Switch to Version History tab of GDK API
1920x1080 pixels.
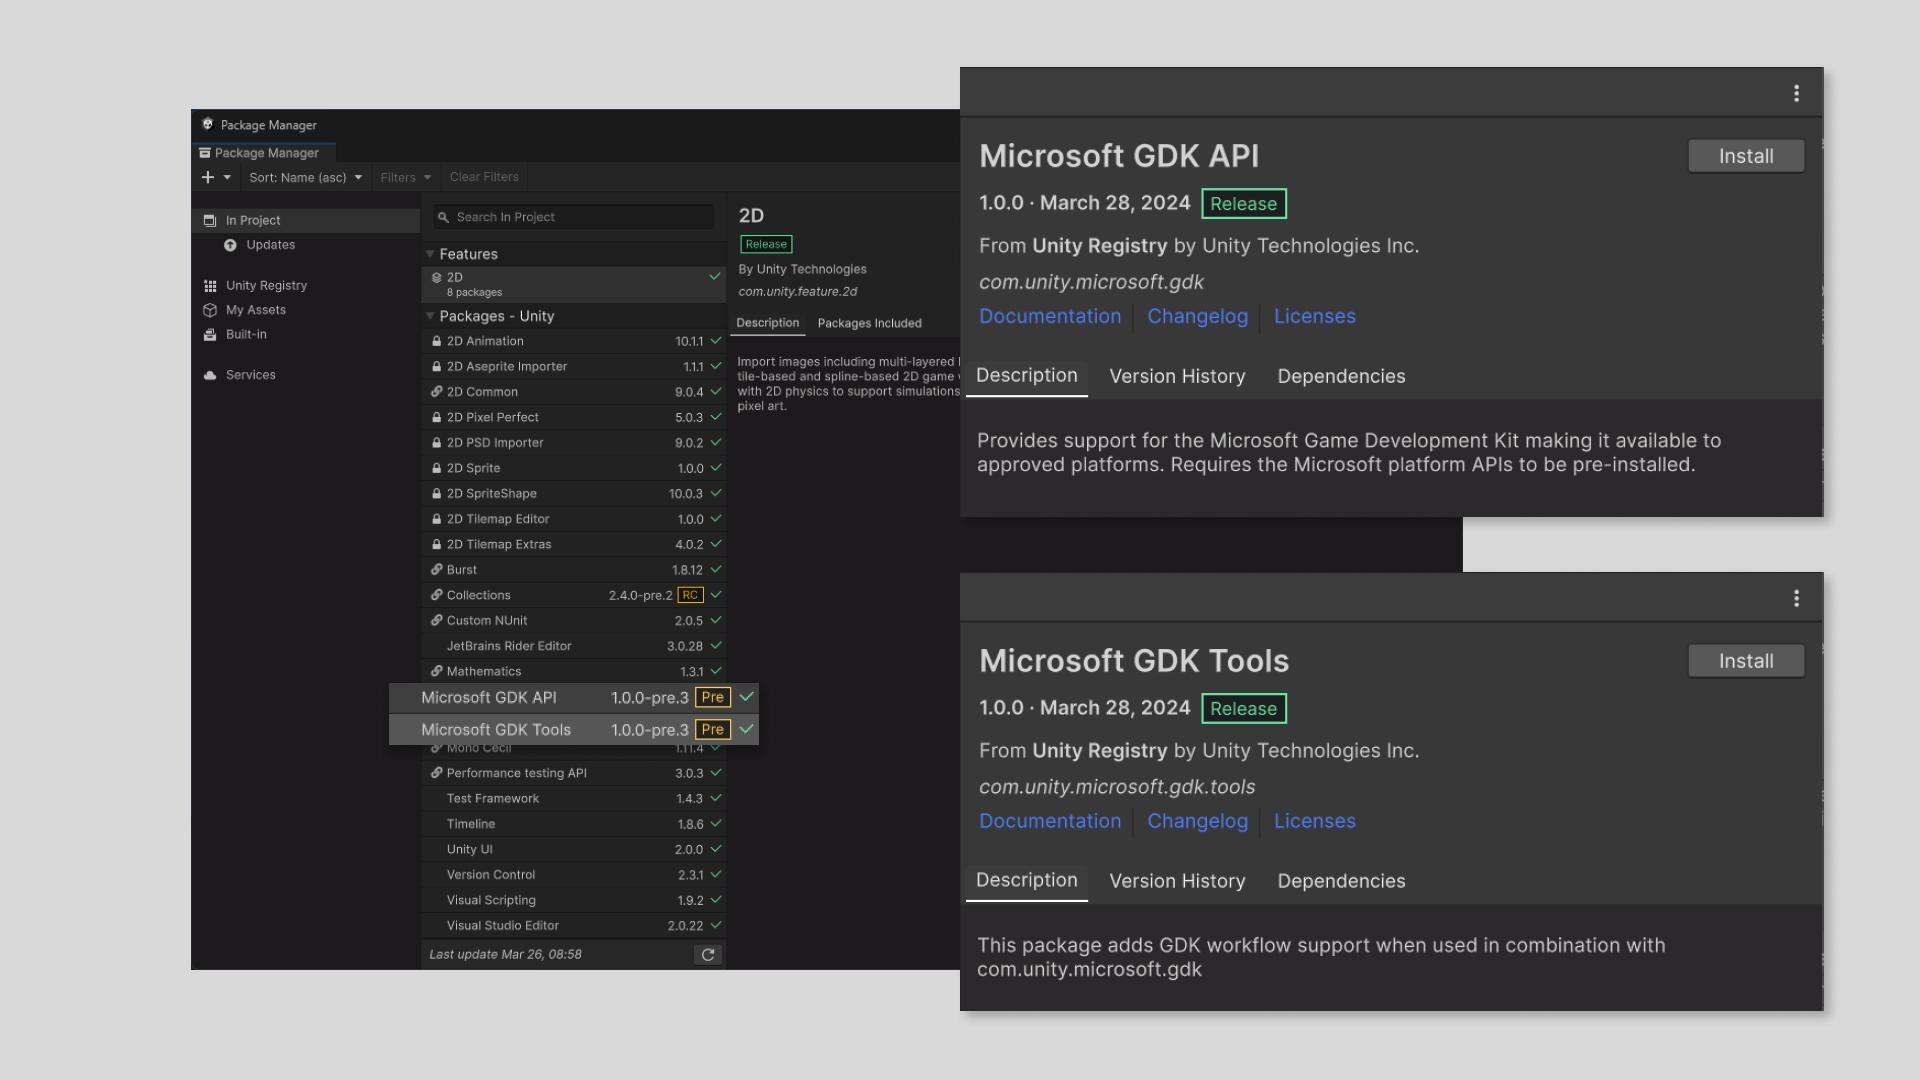point(1177,376)
